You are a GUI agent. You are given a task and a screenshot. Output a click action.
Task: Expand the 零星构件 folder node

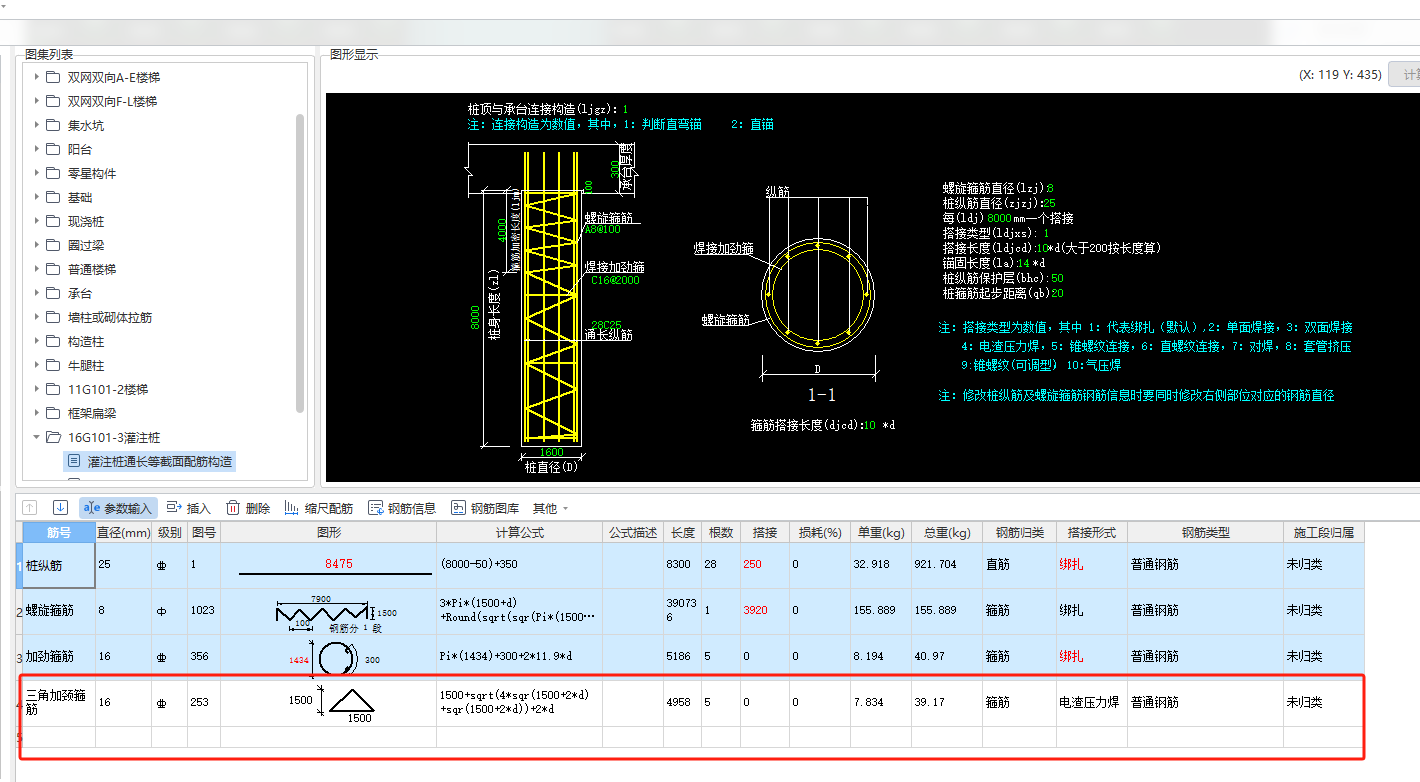pos(37,173)
